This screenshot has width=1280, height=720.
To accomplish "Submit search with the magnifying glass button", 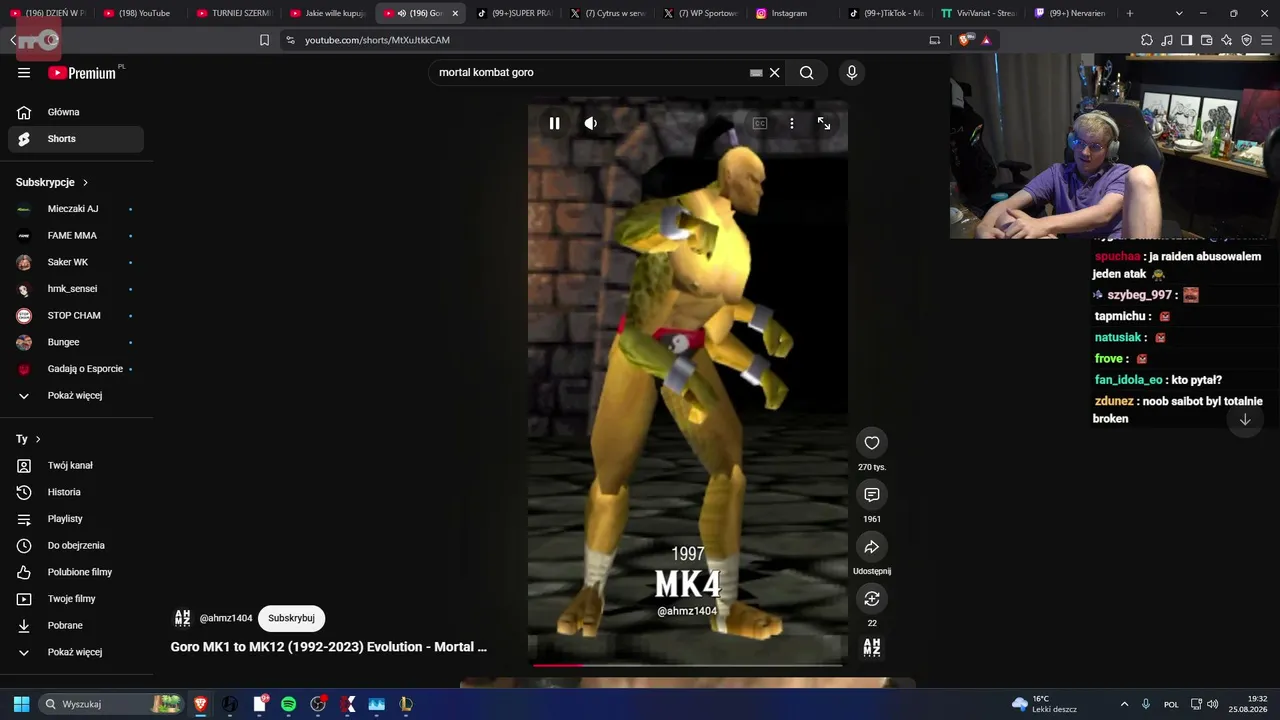I will click(x=807, y=73).
